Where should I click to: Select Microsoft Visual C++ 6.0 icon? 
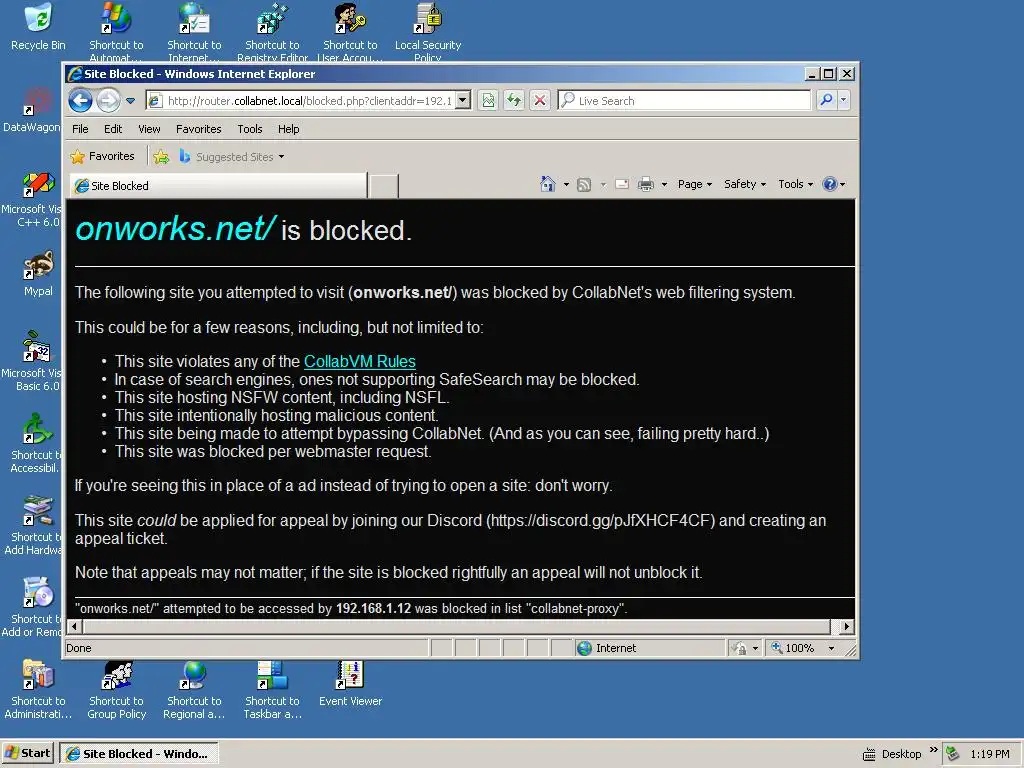point(33,199)
